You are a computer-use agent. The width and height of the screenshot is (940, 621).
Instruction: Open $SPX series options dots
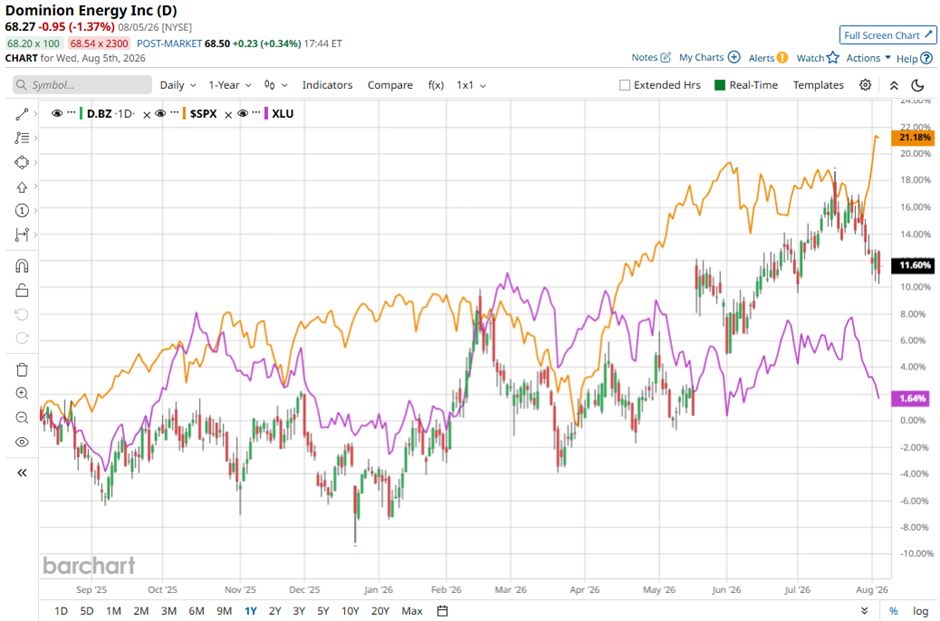click(174, 112)
